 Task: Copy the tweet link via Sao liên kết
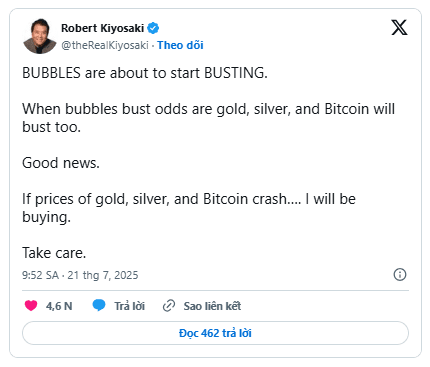coord(212,306)
